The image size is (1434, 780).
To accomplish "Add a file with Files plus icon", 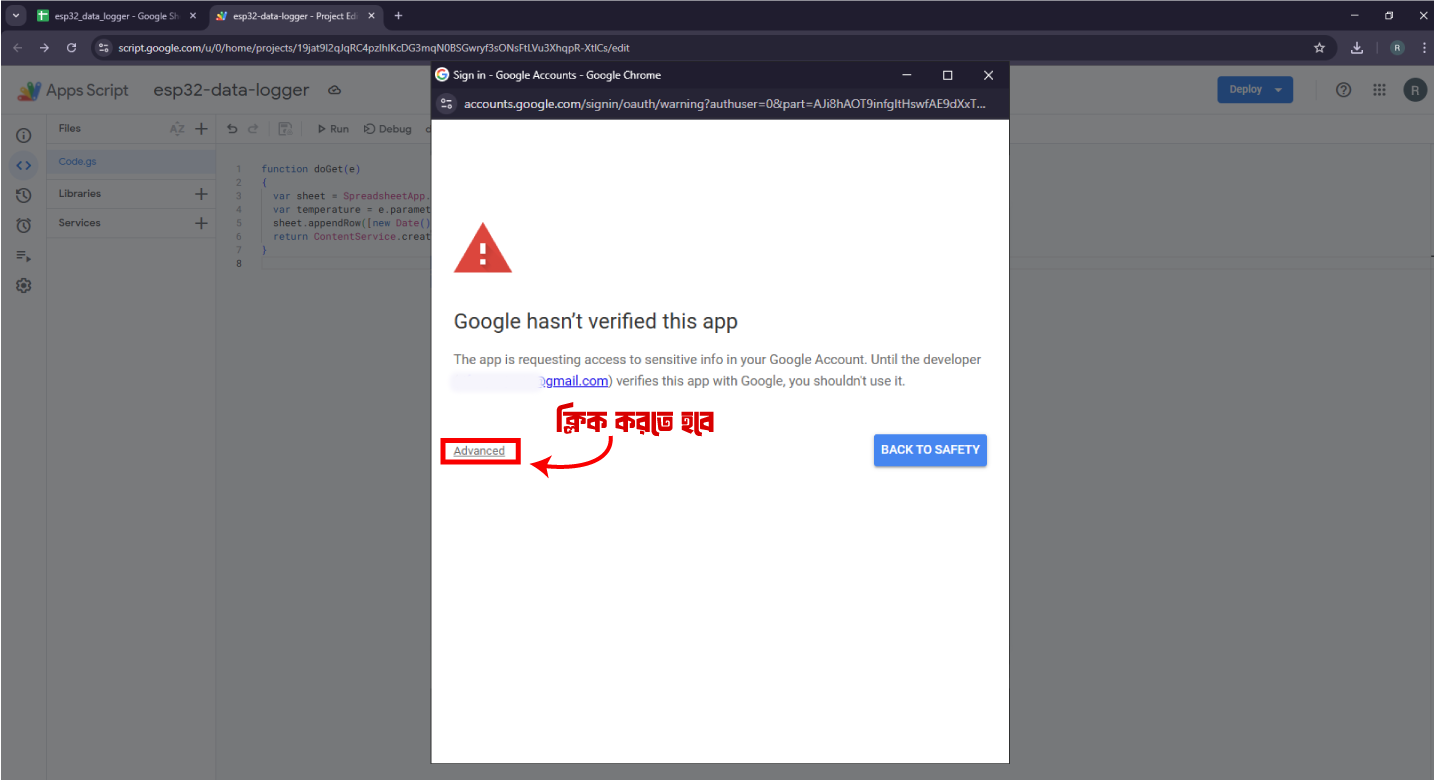I will click(x=201, y=129).
